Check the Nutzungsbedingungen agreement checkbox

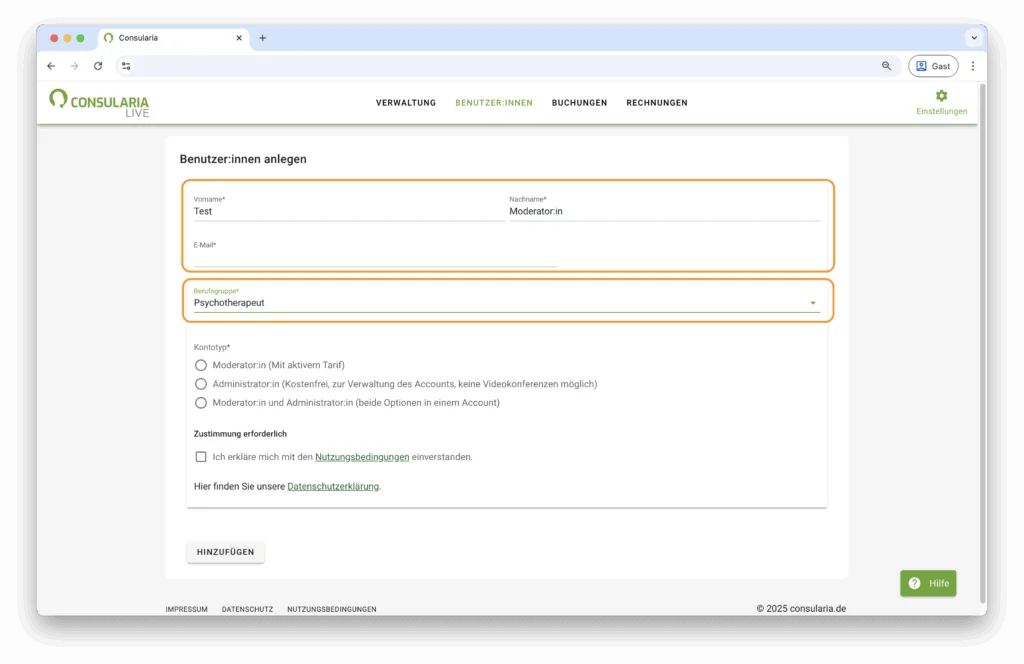[x=201, y=457]
